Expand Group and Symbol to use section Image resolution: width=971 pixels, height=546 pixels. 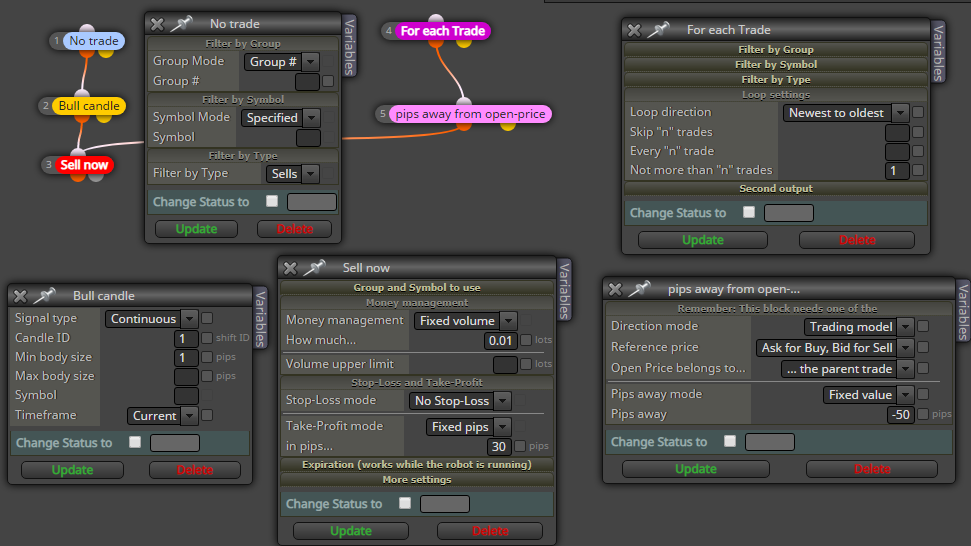pos(417,287)
